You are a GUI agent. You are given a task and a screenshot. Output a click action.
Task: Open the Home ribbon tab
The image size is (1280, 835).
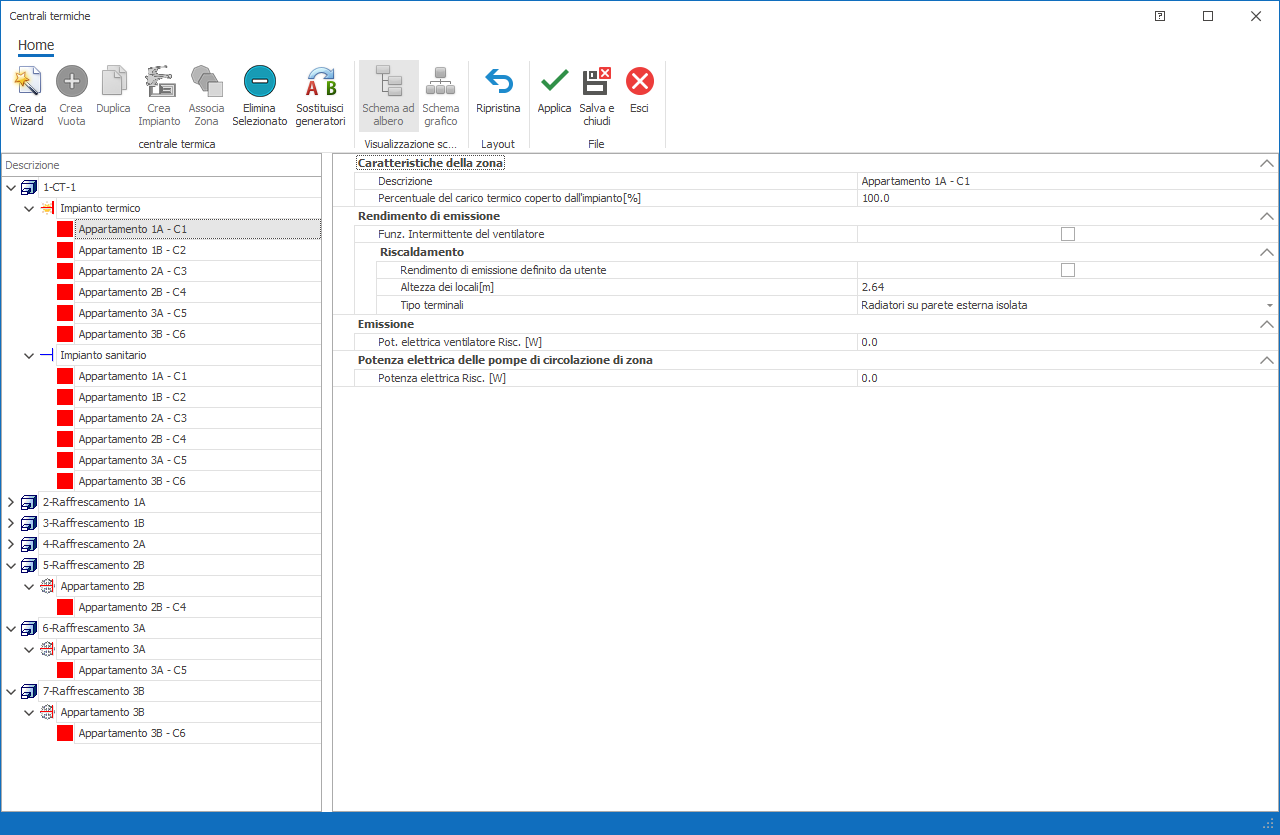36,45
